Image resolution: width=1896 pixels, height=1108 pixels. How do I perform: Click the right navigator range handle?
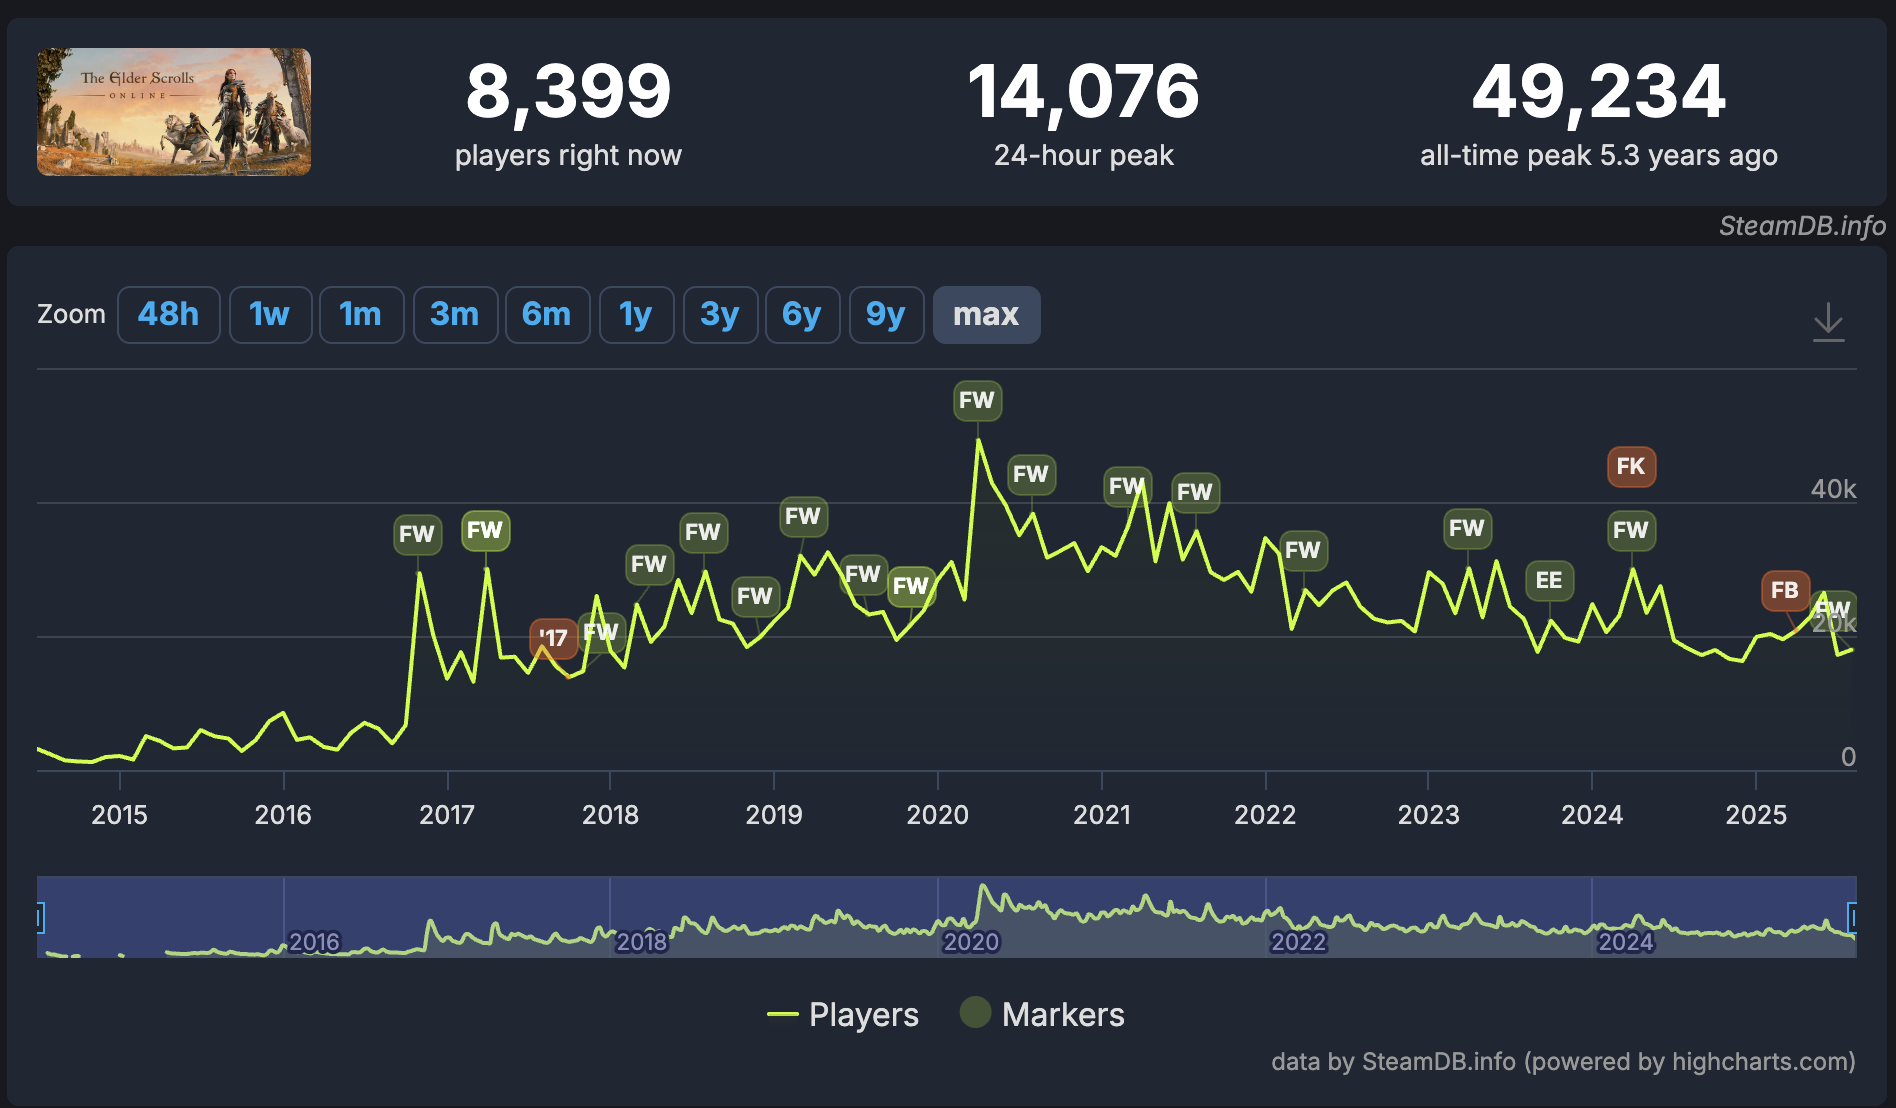[x=1852, y=917]
